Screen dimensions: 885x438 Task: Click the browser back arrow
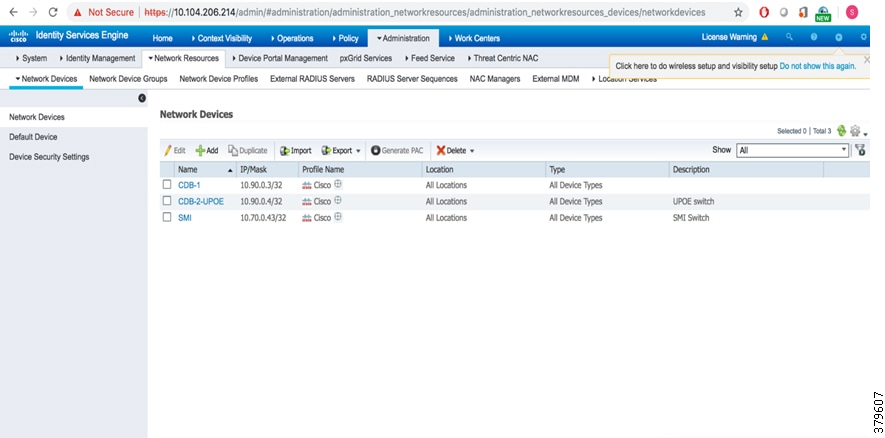click(x=14, y=12)
